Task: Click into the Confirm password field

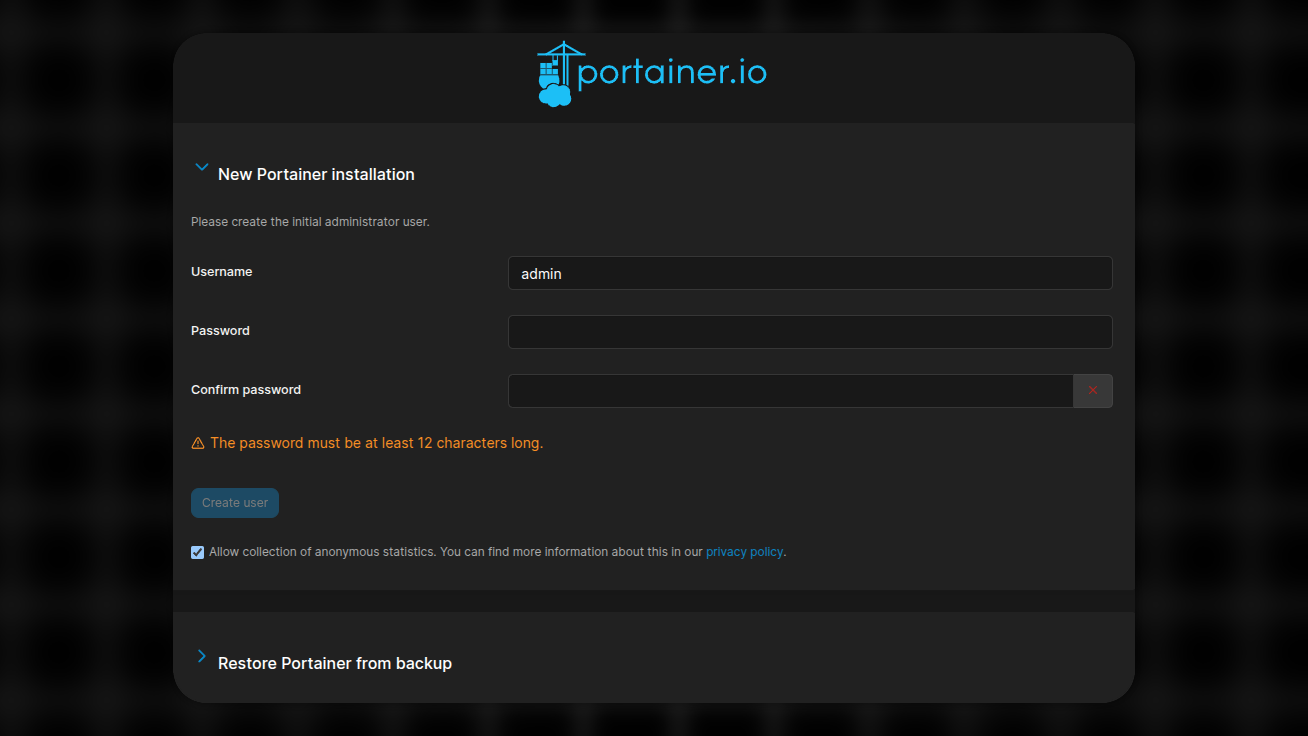Action: coord(791,391)
